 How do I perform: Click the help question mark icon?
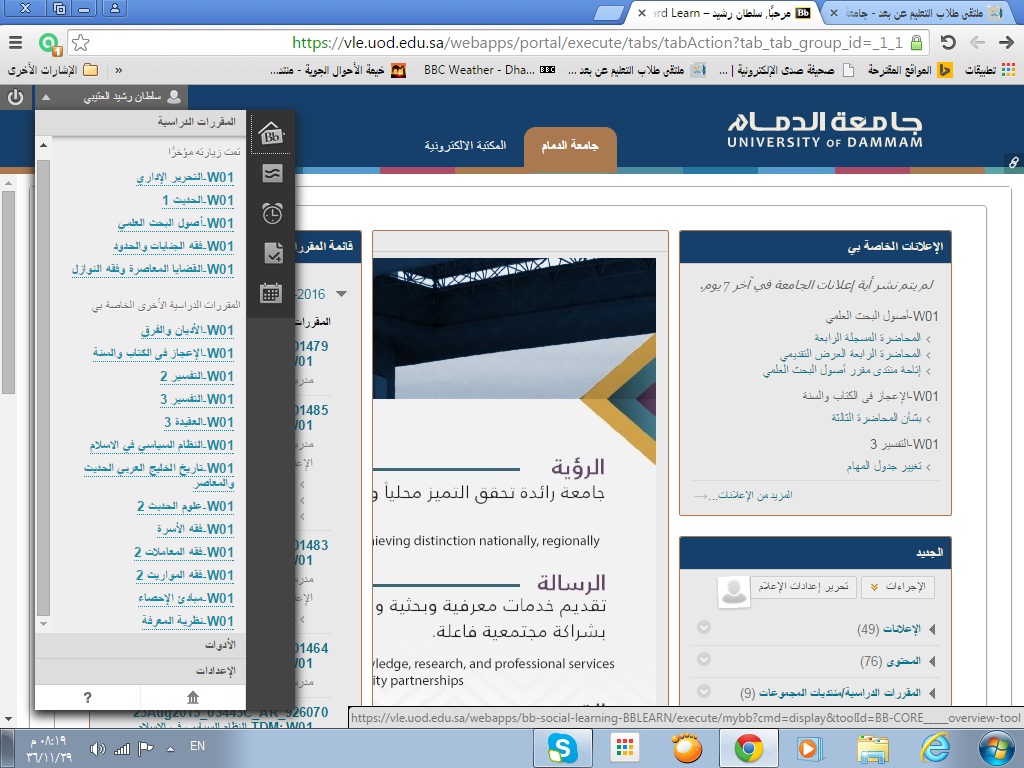(x=88, y=697)
